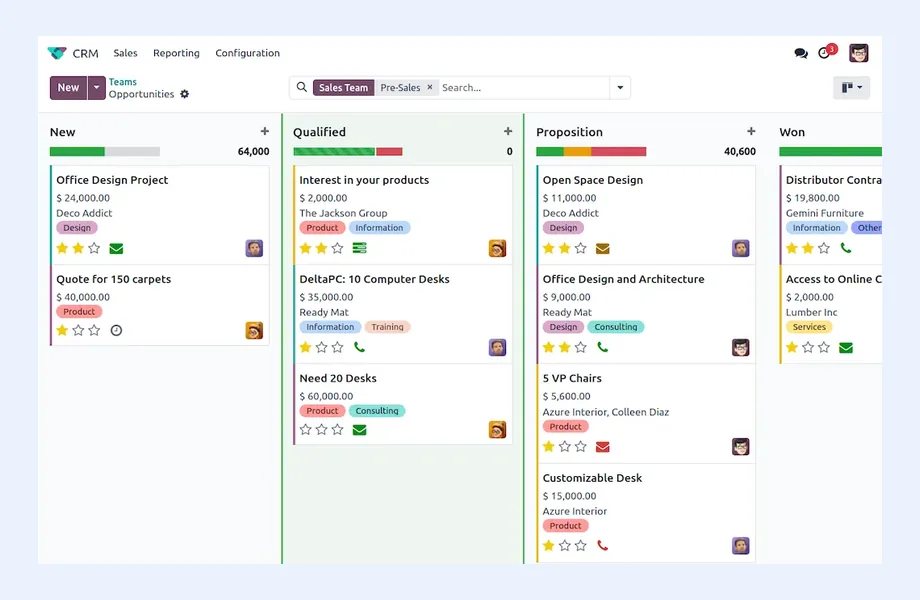920x600 pixels.
Task: Add a quick opportunity in Proposition column
Action: 751,131
